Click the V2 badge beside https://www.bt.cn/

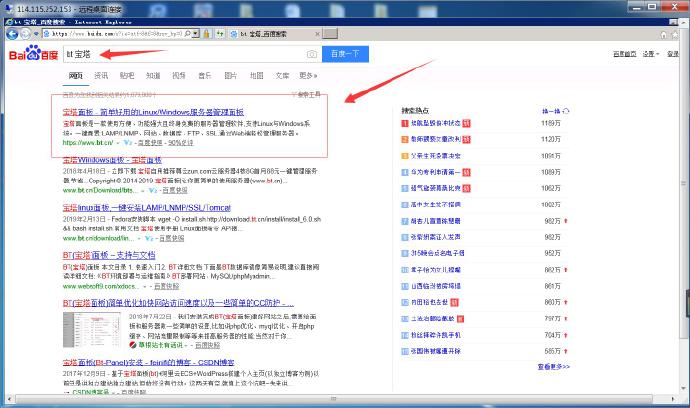[128, 143]
